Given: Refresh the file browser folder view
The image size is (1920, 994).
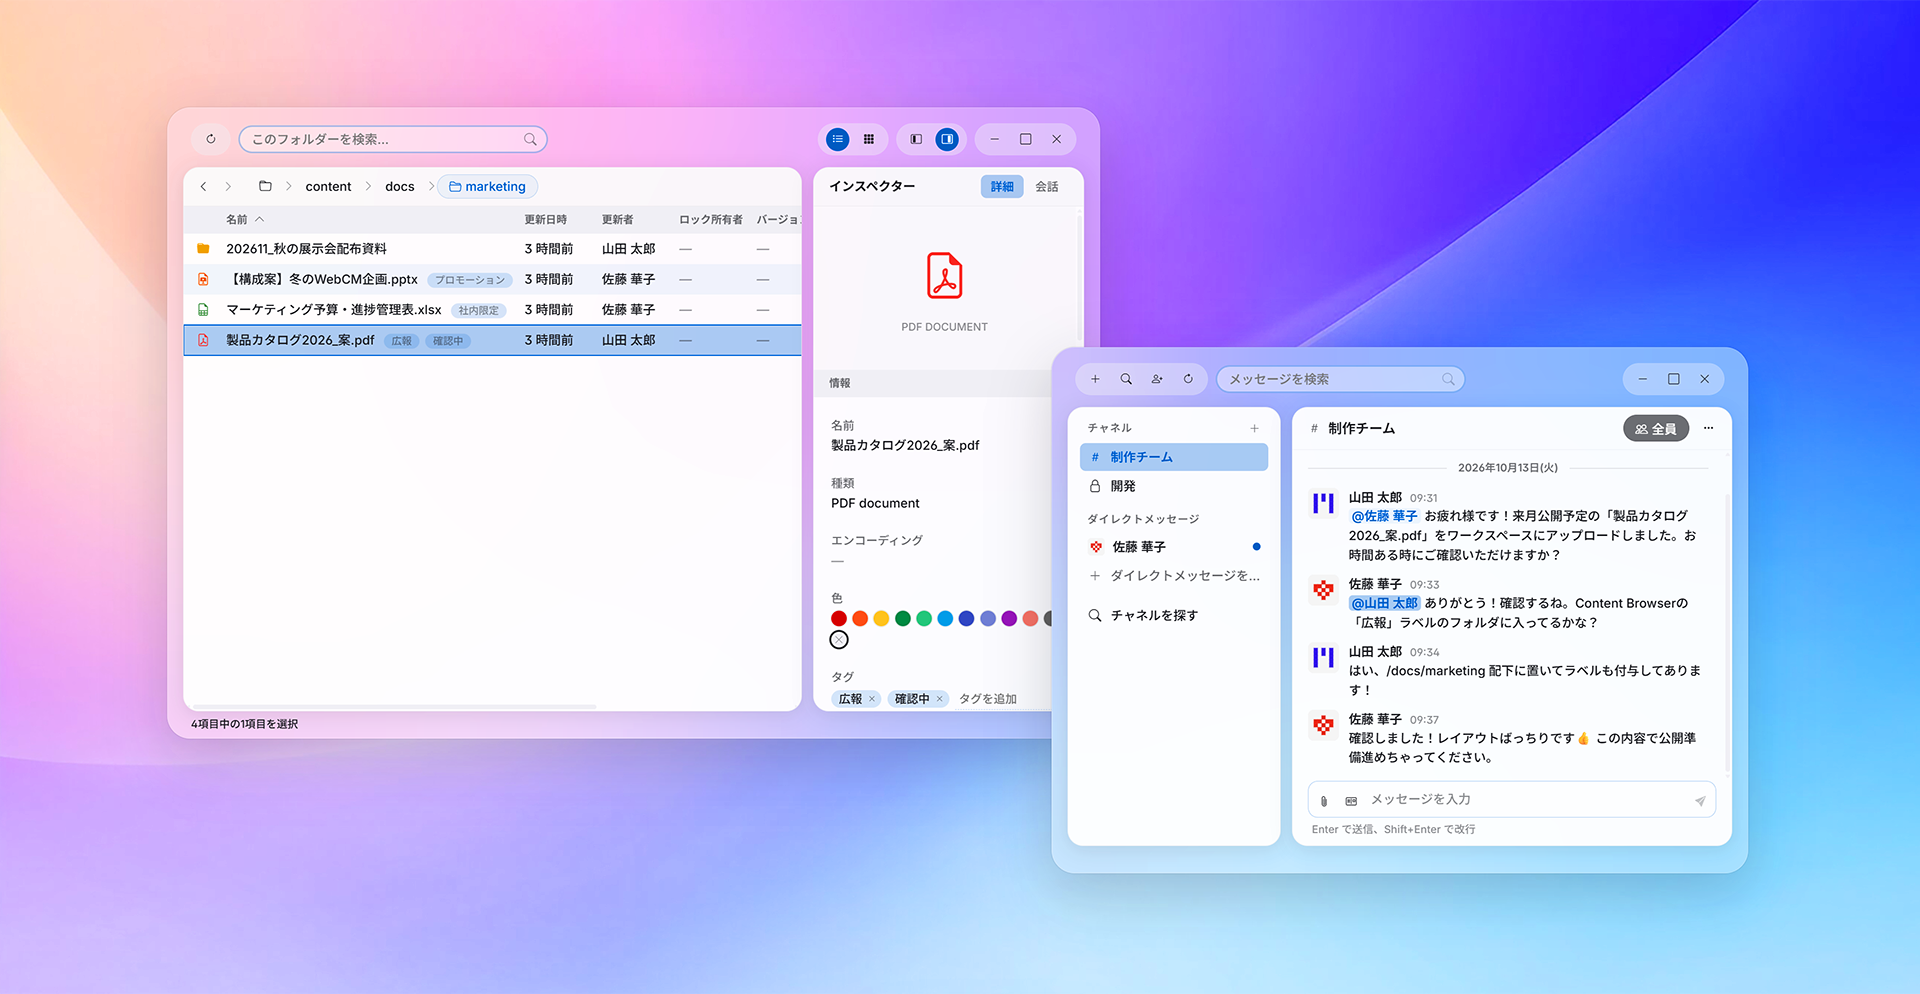Looking at the screenshot, I should [211, 139].
